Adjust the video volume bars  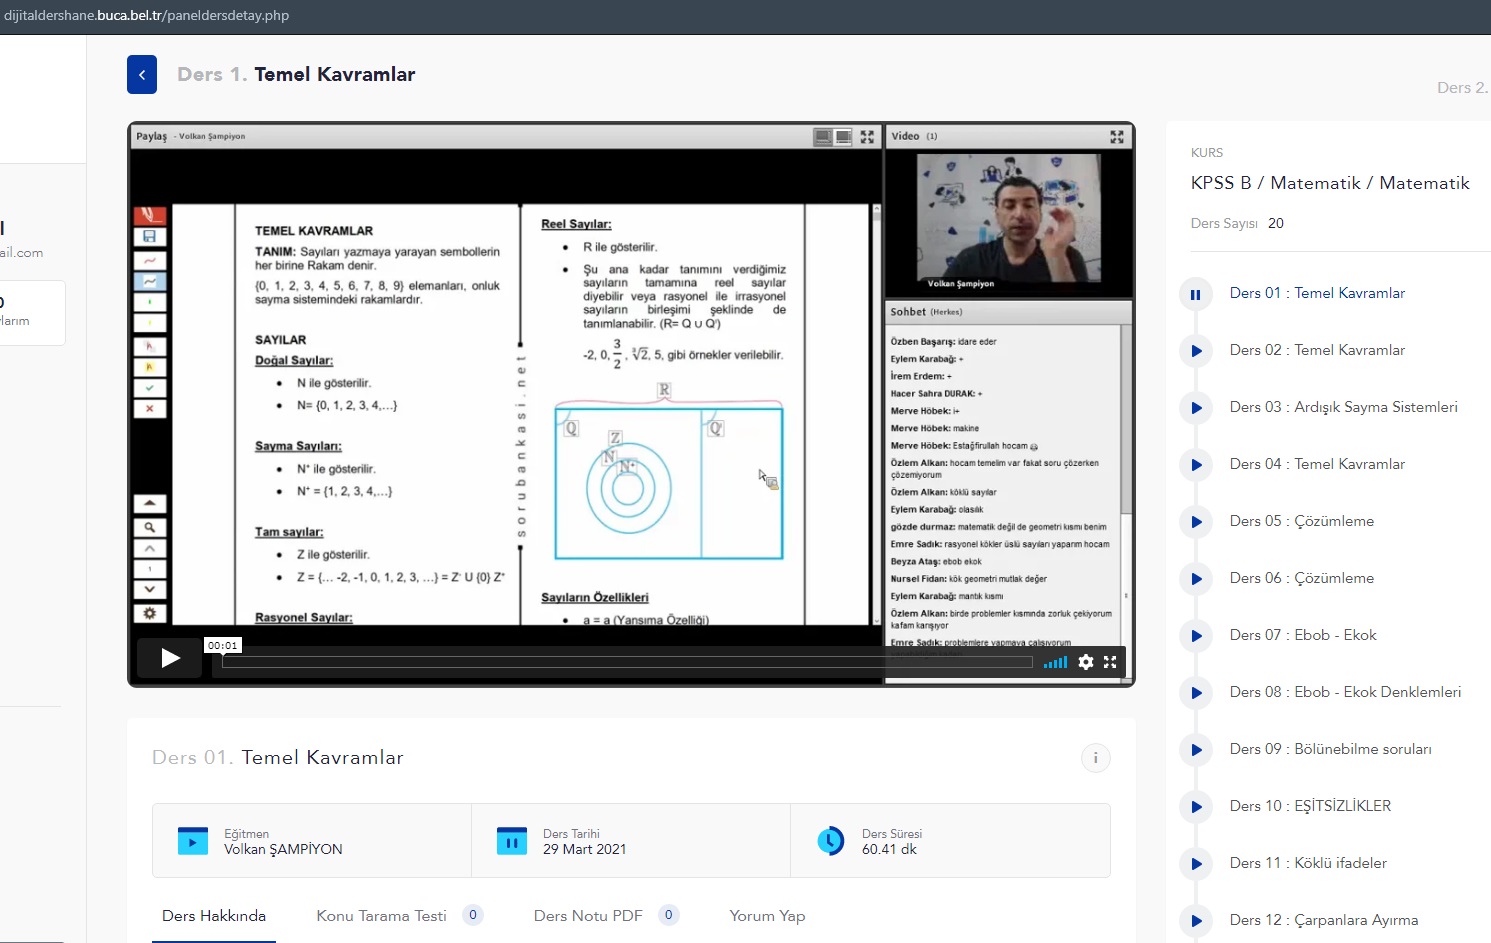tap(1055, 662)
